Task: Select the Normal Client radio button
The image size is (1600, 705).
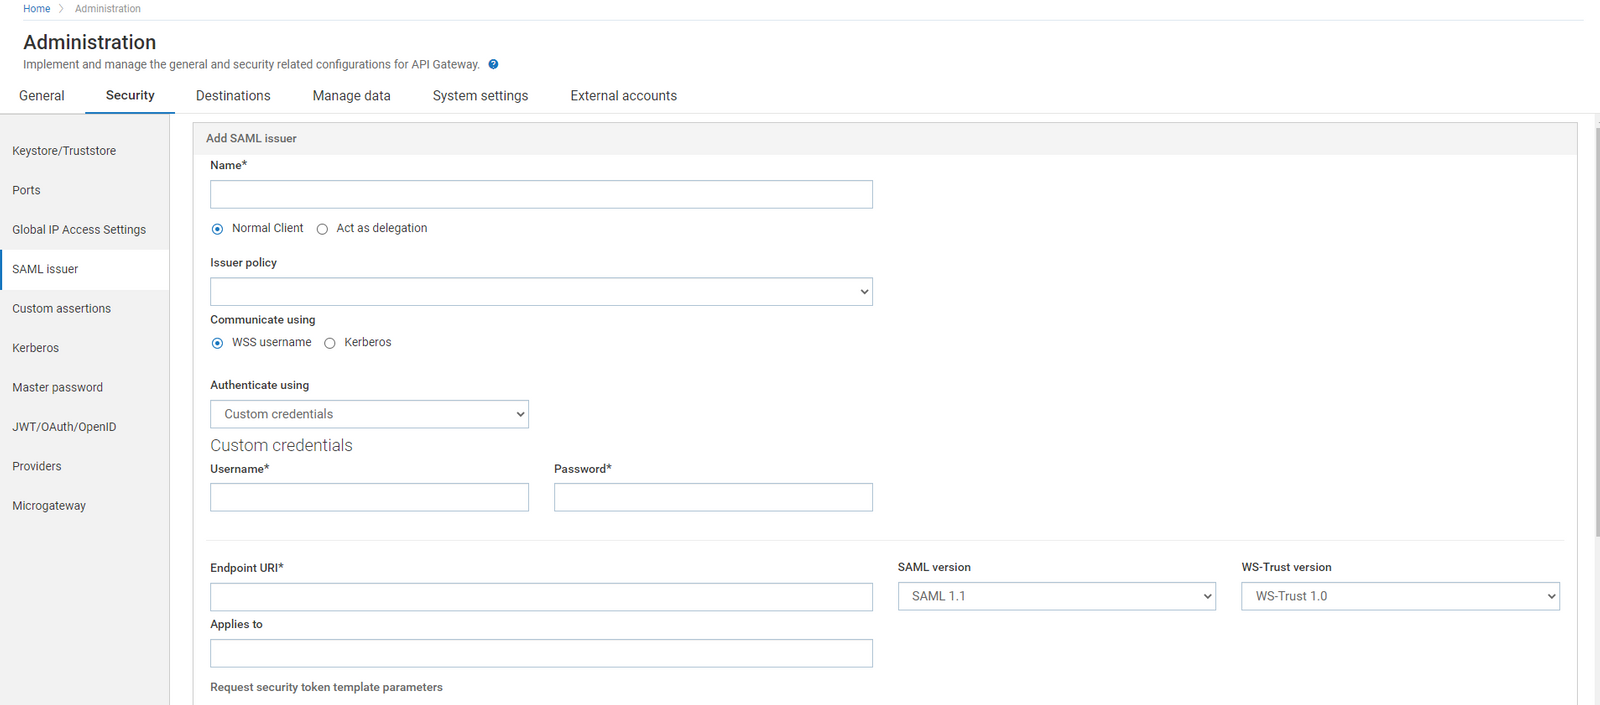Action: pos(218,229)
